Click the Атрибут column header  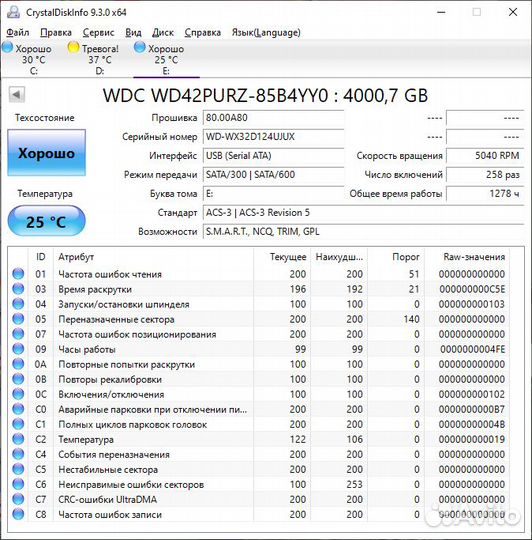[154, 257]
